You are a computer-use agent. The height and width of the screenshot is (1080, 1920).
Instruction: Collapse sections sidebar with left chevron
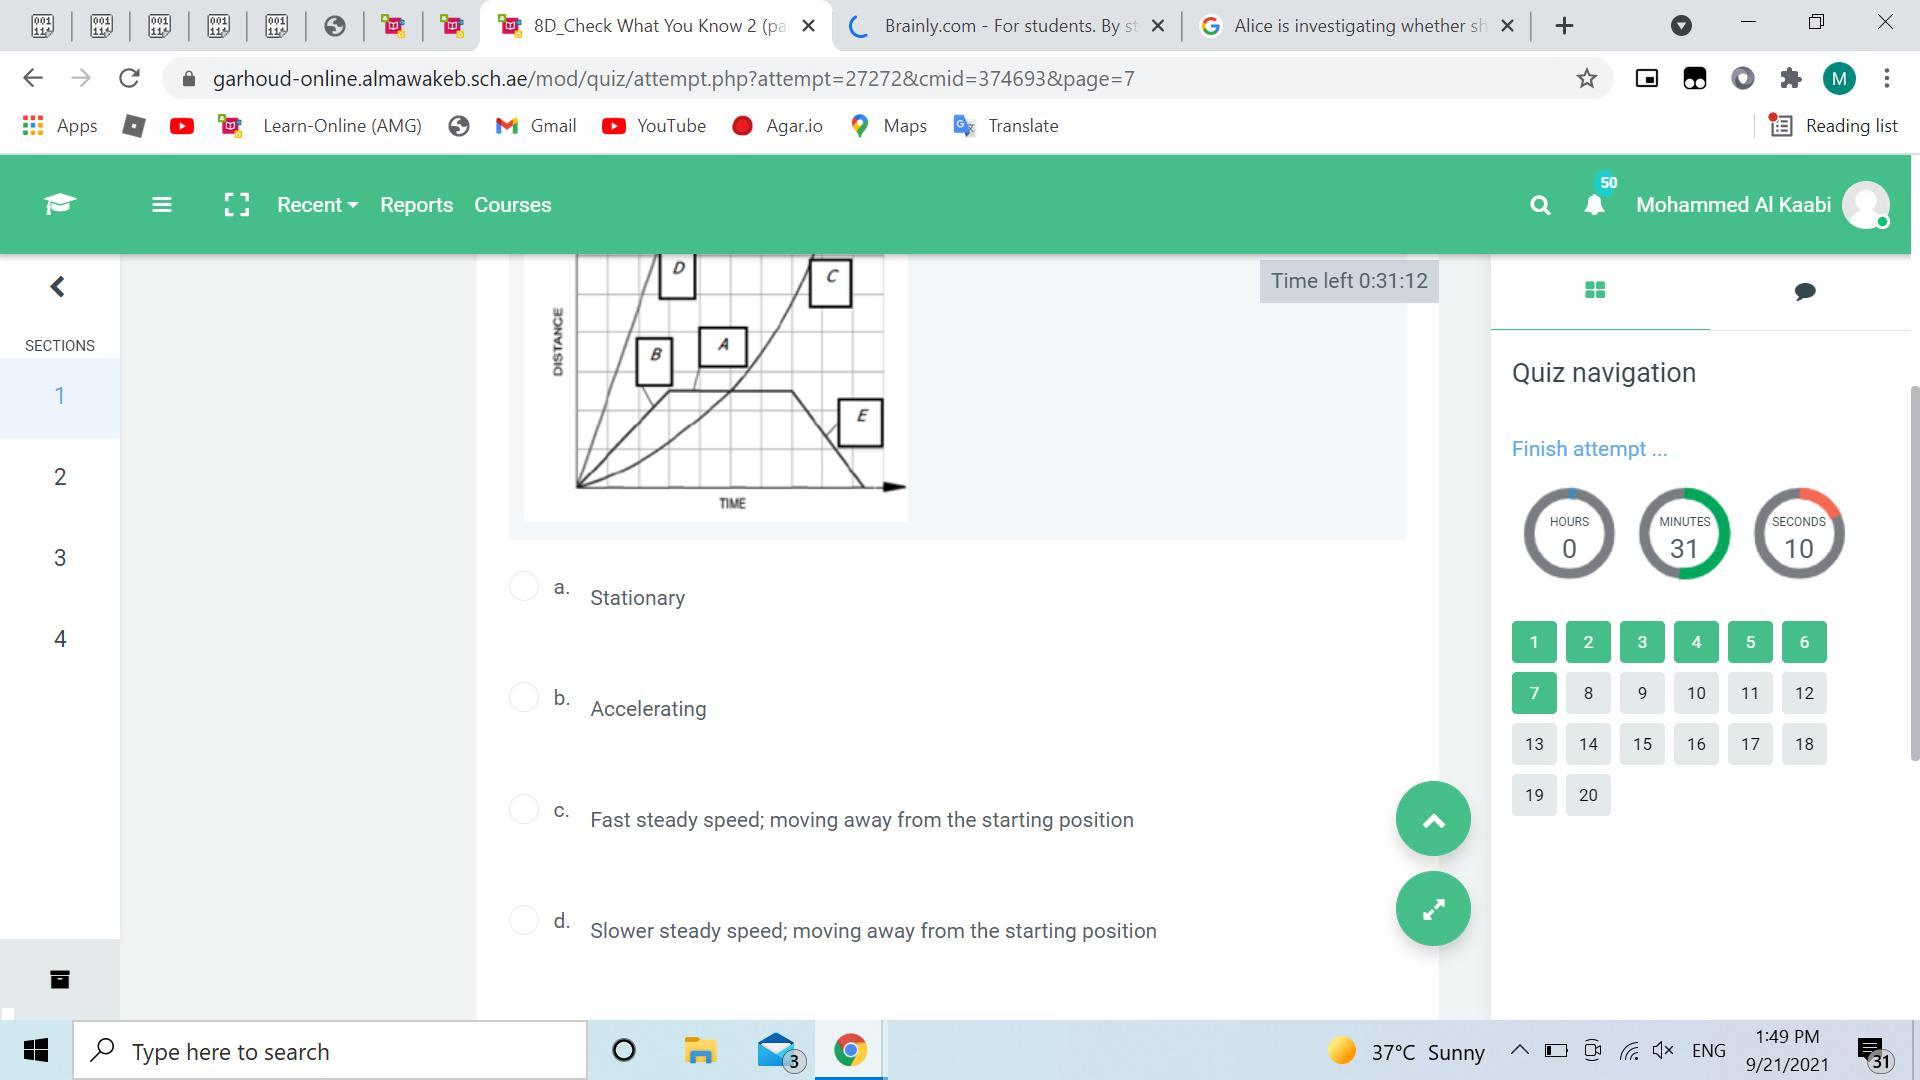pyautogui.click(x=58, y=287)
